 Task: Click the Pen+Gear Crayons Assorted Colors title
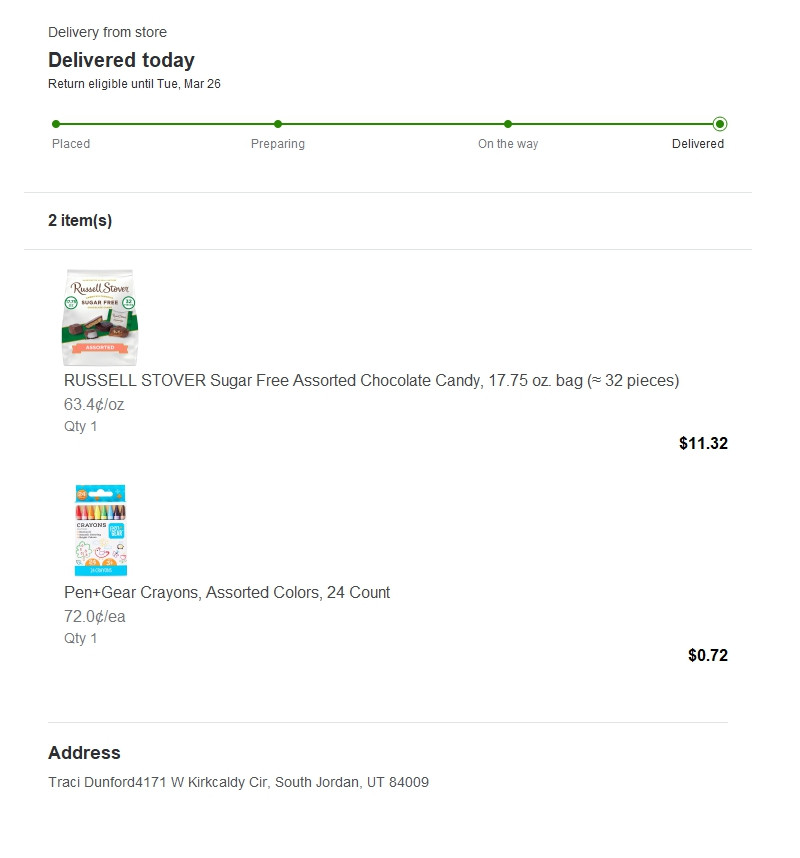pyautogui.click(x=227, y=593)
